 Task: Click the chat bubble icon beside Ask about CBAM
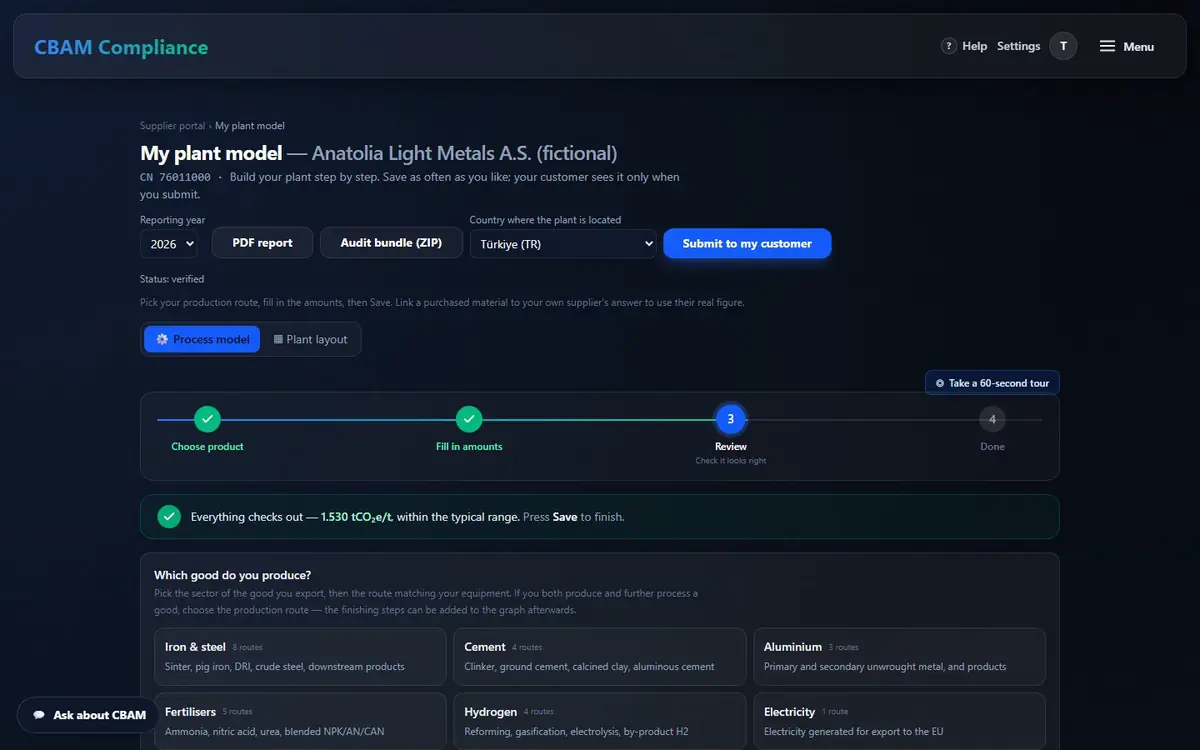click(39, 715)
